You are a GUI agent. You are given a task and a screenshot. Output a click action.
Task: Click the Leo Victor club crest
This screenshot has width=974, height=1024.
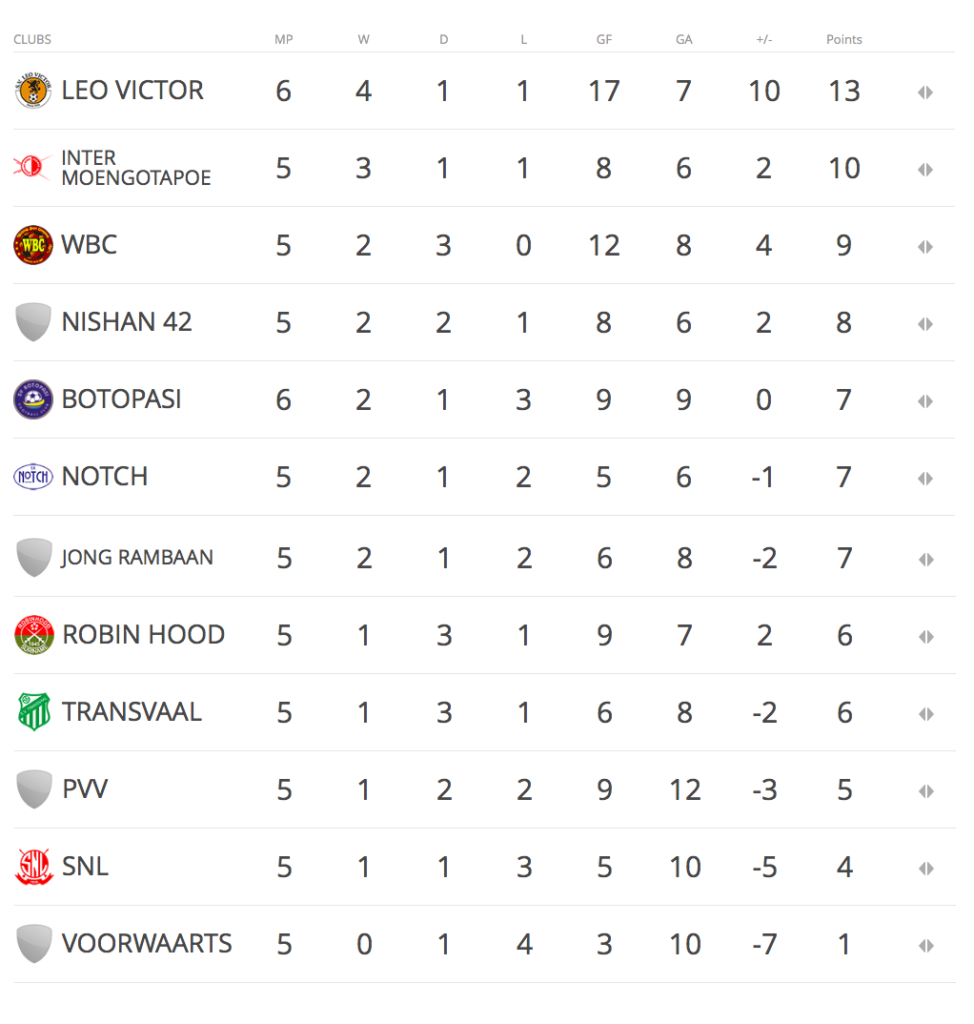click(x=33, y=90)
